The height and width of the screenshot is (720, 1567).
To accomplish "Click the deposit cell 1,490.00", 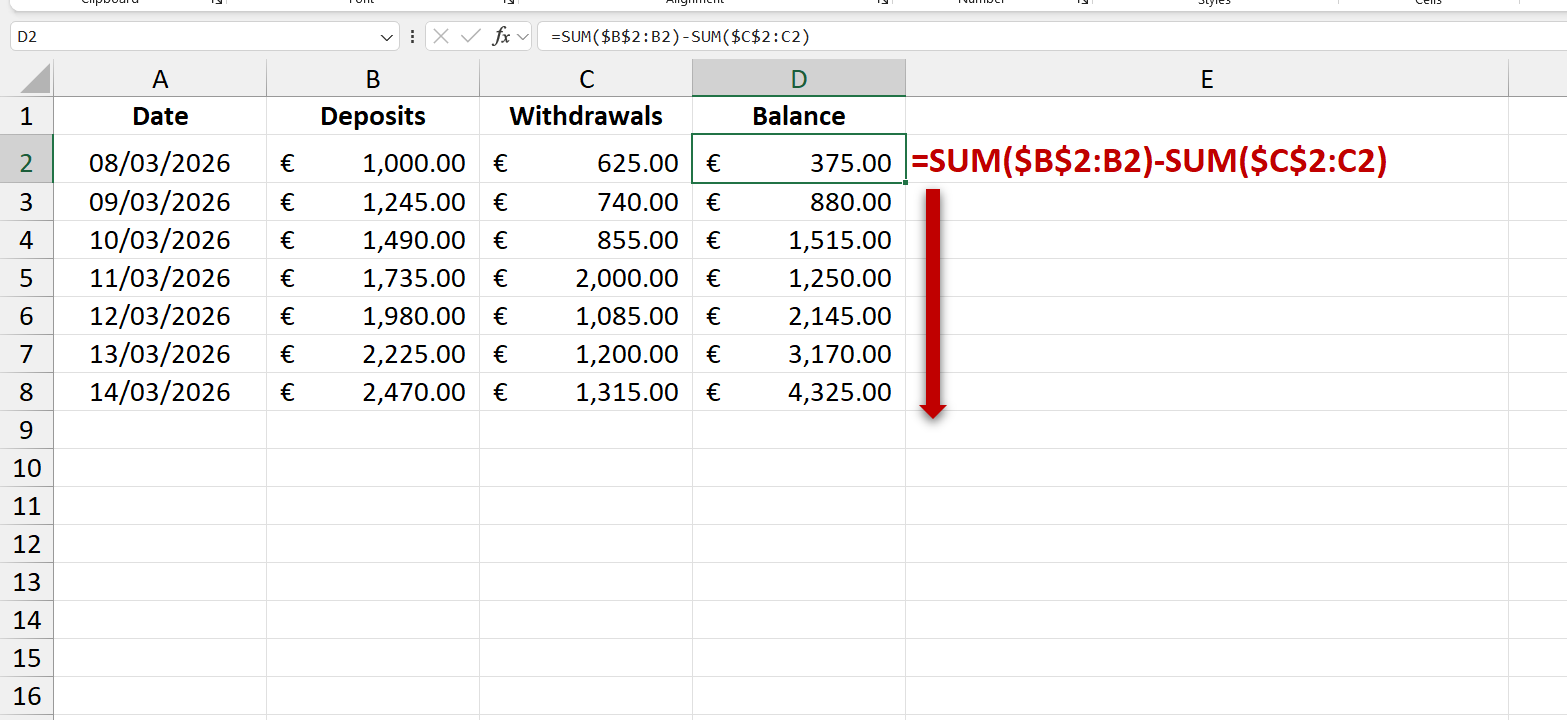I will tap(373, 240).
